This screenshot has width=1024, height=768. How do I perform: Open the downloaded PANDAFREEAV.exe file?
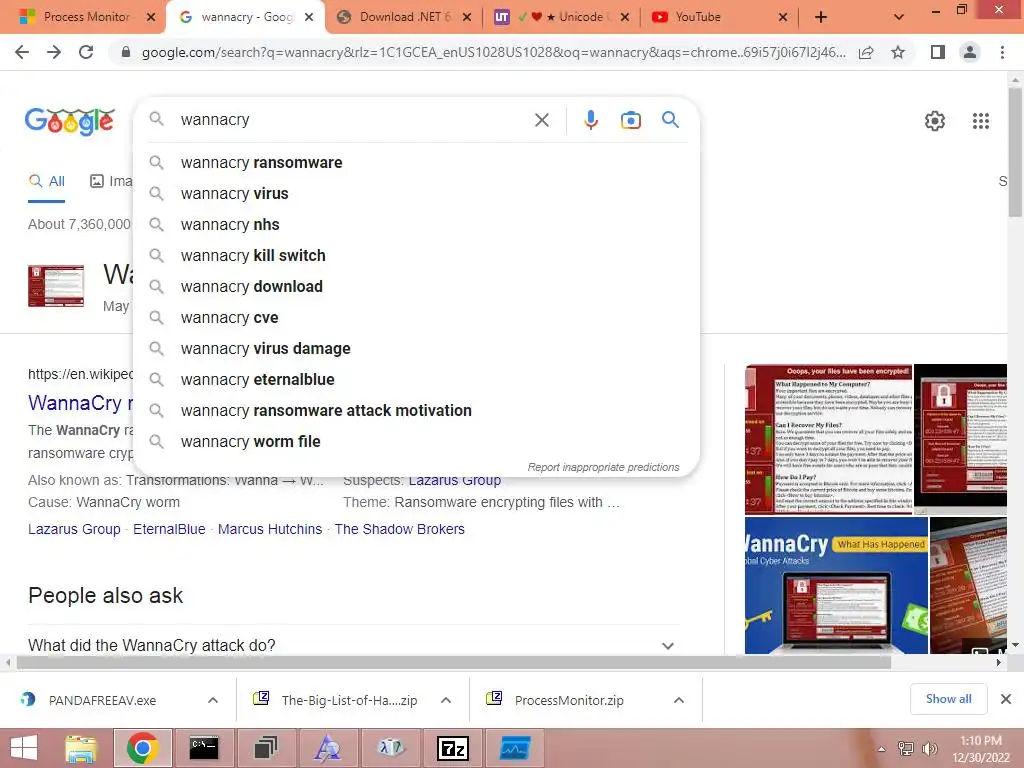pyautogui.click(x=101, y=700)
